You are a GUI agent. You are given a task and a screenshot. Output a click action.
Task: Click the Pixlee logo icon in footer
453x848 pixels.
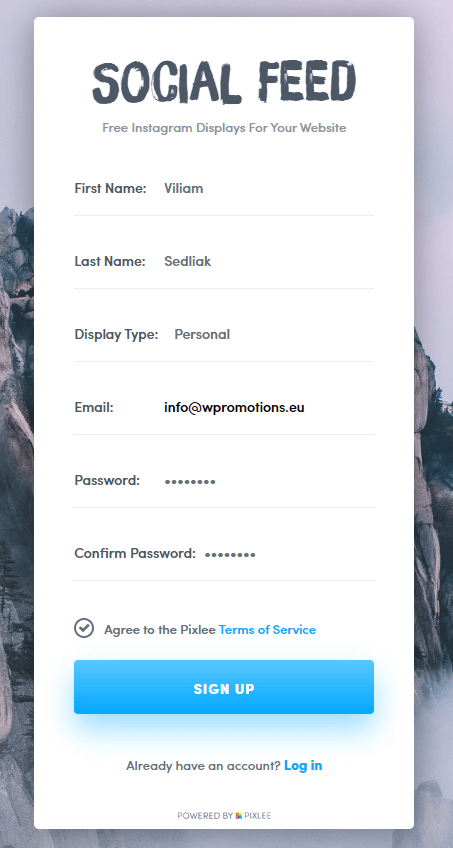click(239, 815)
